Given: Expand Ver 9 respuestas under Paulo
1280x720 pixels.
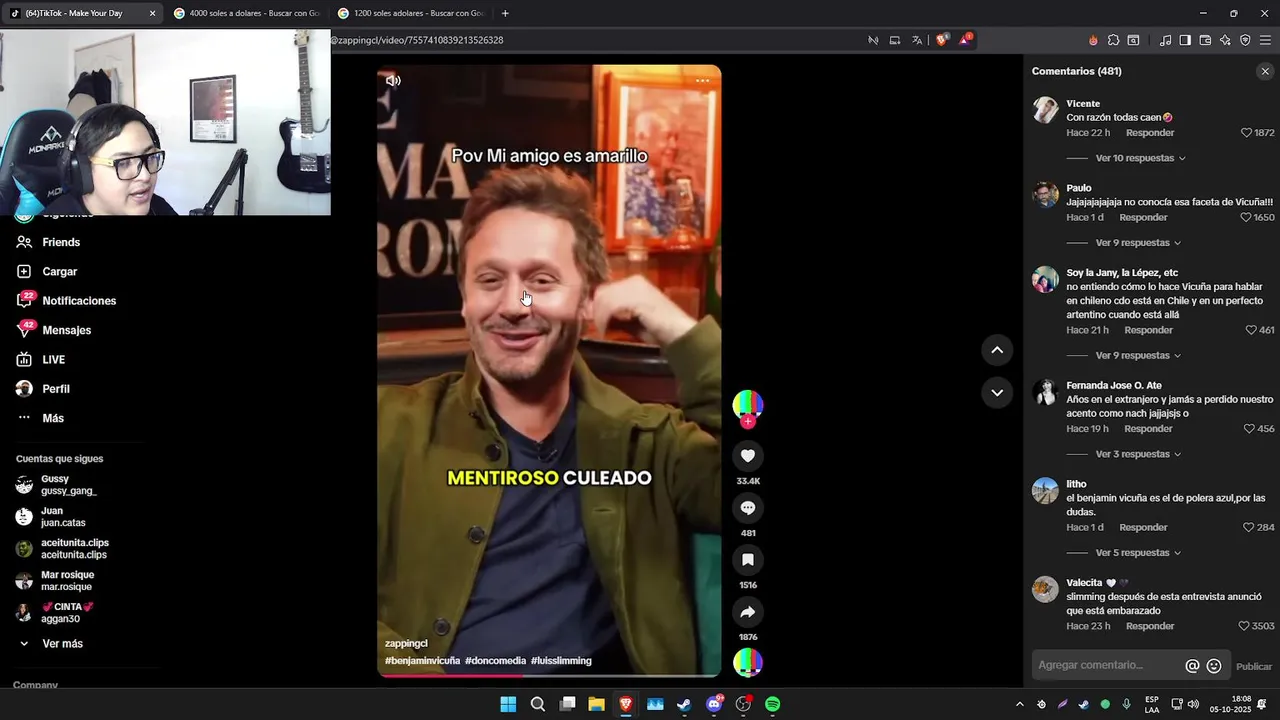Looking at the screenshot, I should point(1138,243).
